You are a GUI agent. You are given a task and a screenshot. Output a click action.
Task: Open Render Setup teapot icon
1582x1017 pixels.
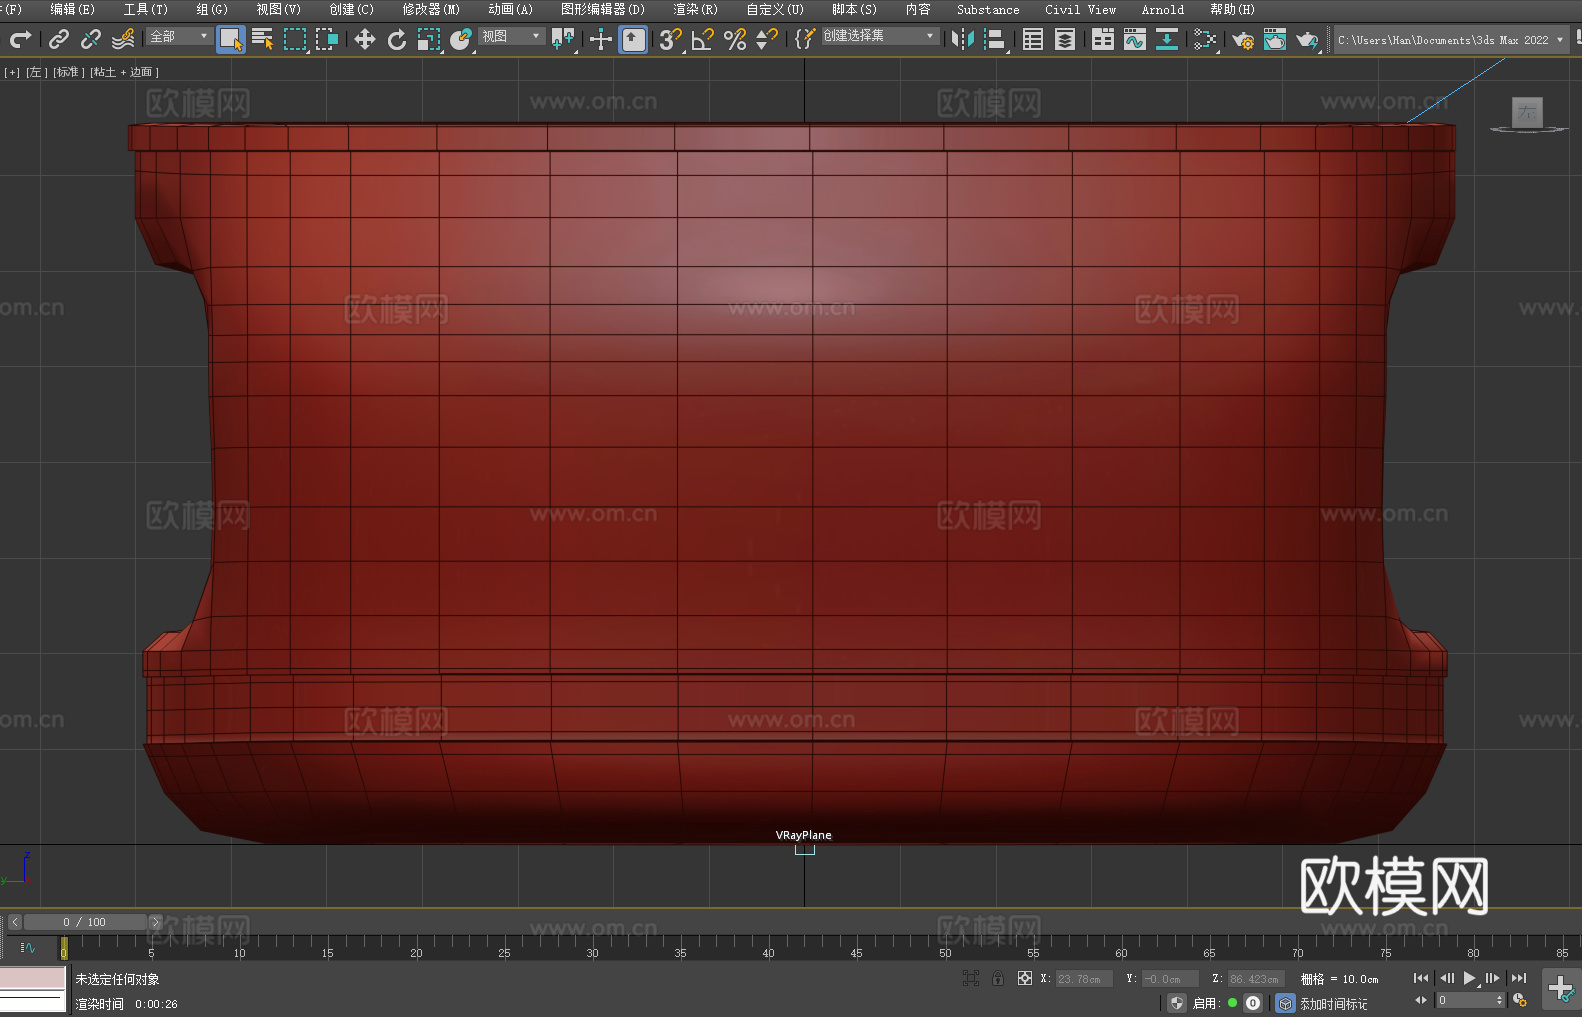tap(1243, 39)
